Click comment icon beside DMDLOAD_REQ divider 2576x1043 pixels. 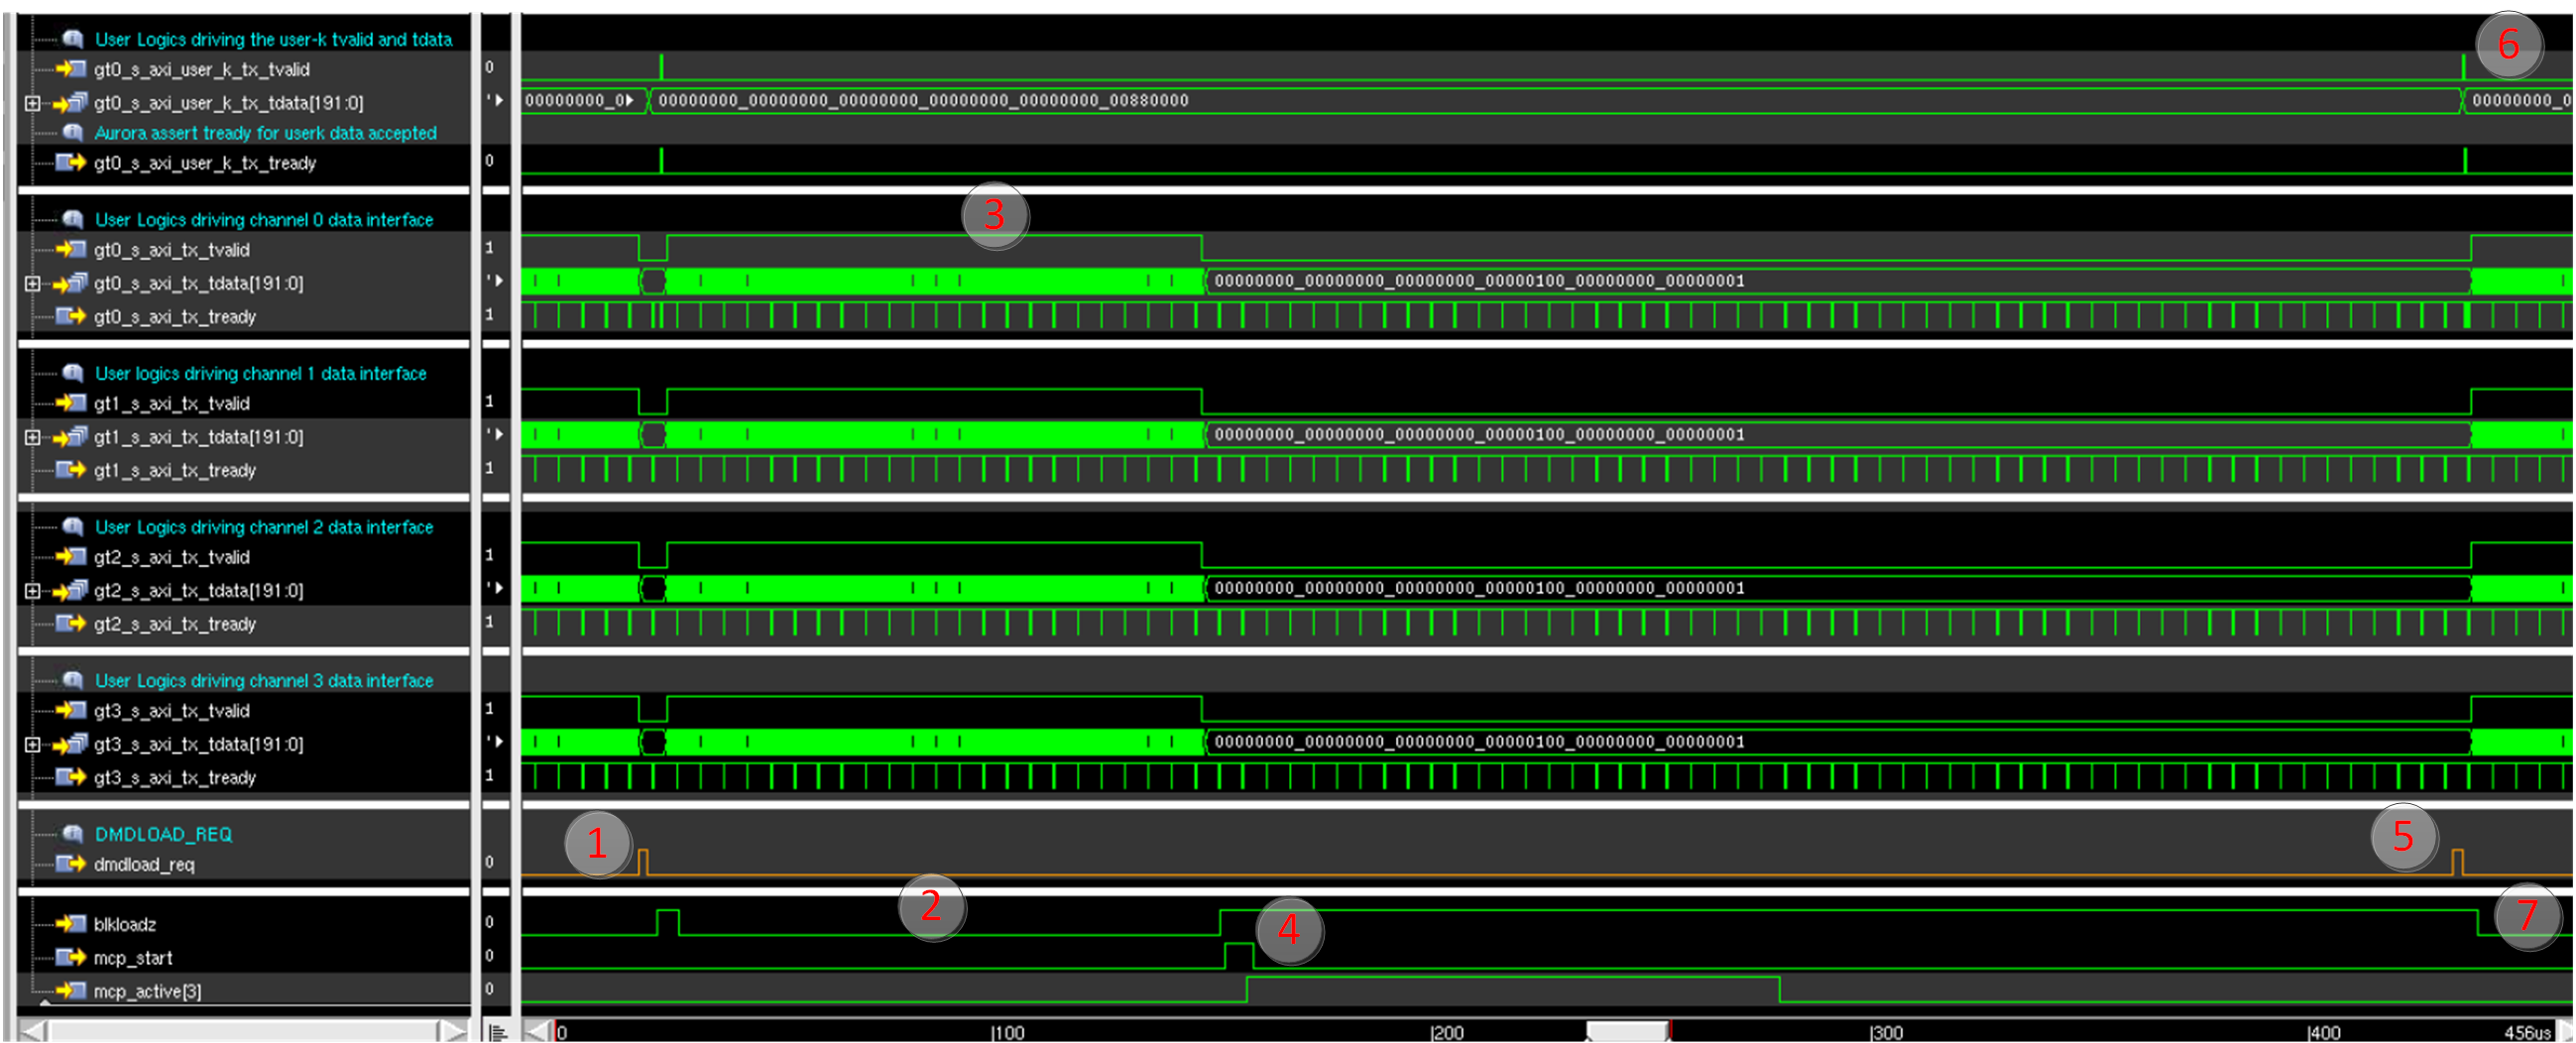[x=73, y=833]
